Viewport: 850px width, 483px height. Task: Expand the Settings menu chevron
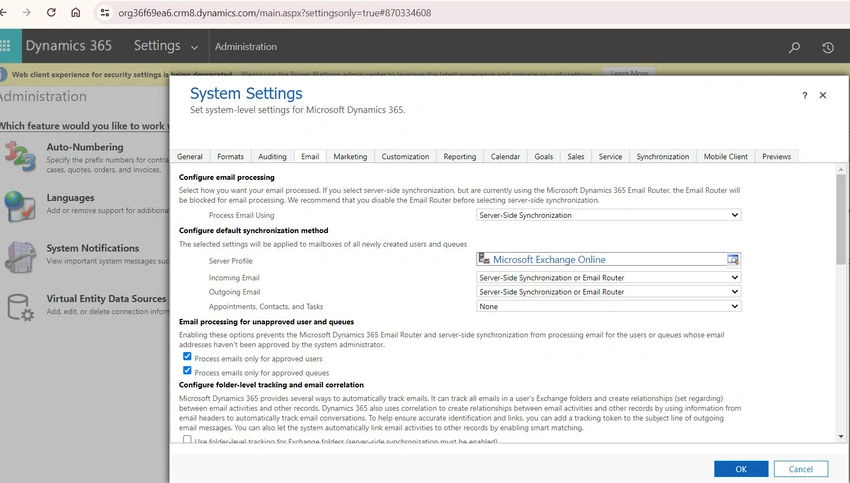click(194, 47)
